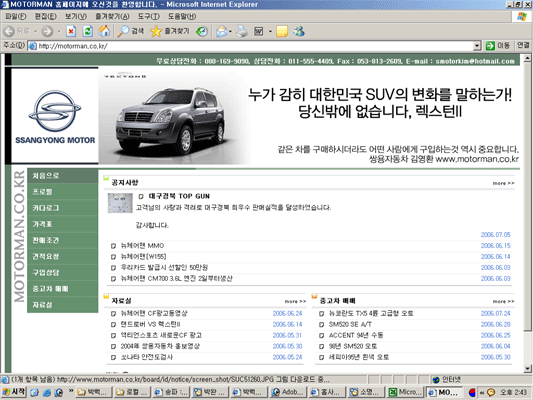
Task: Click the Back navigation arrow icon
Action: [9, 31]
